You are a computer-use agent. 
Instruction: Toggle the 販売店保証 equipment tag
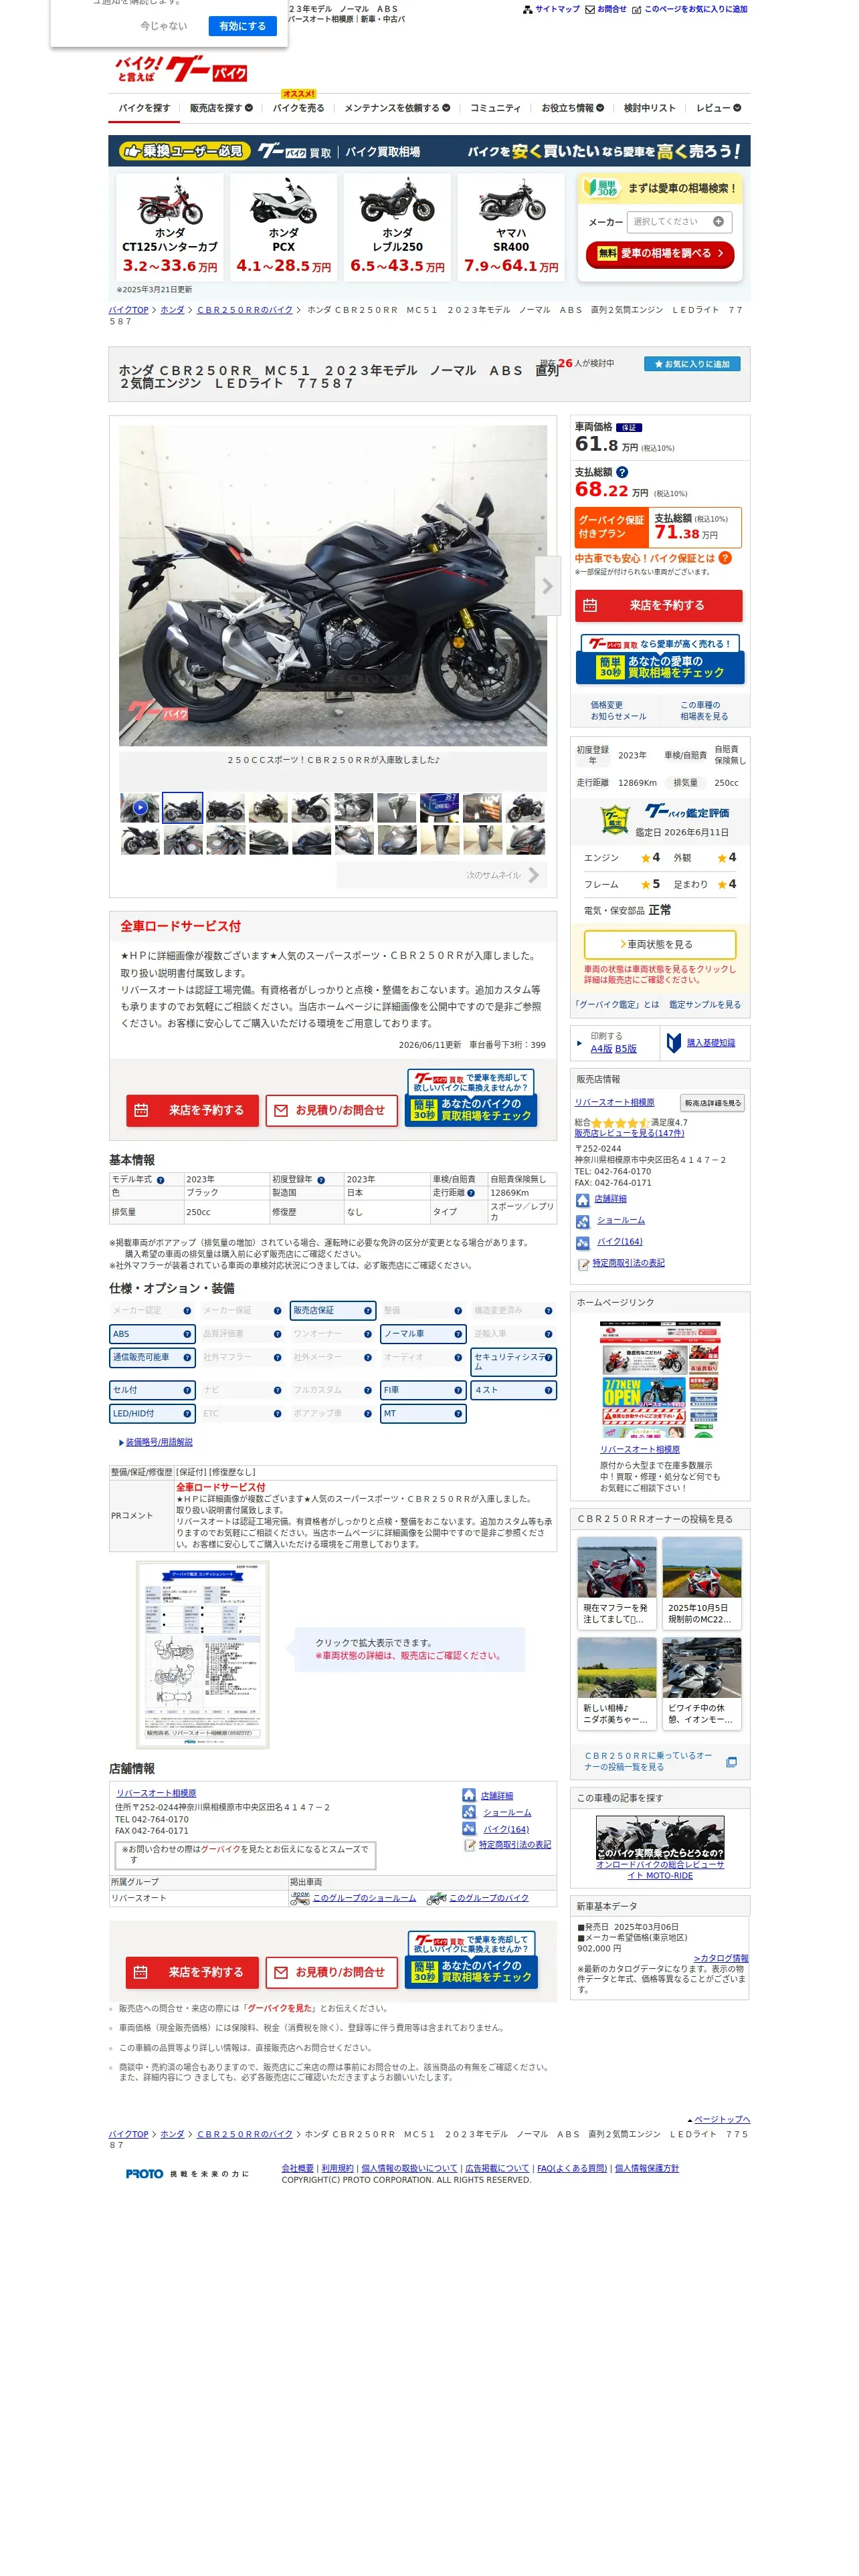[333, 1310]
